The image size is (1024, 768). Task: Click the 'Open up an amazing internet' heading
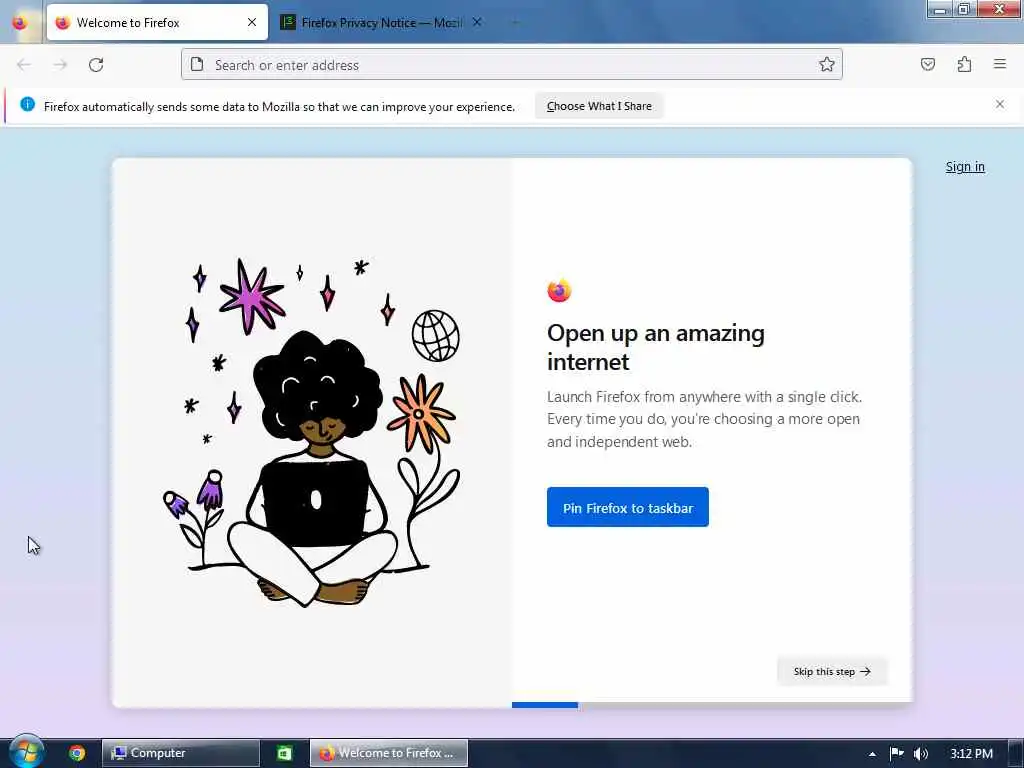[x=656, y=347]
